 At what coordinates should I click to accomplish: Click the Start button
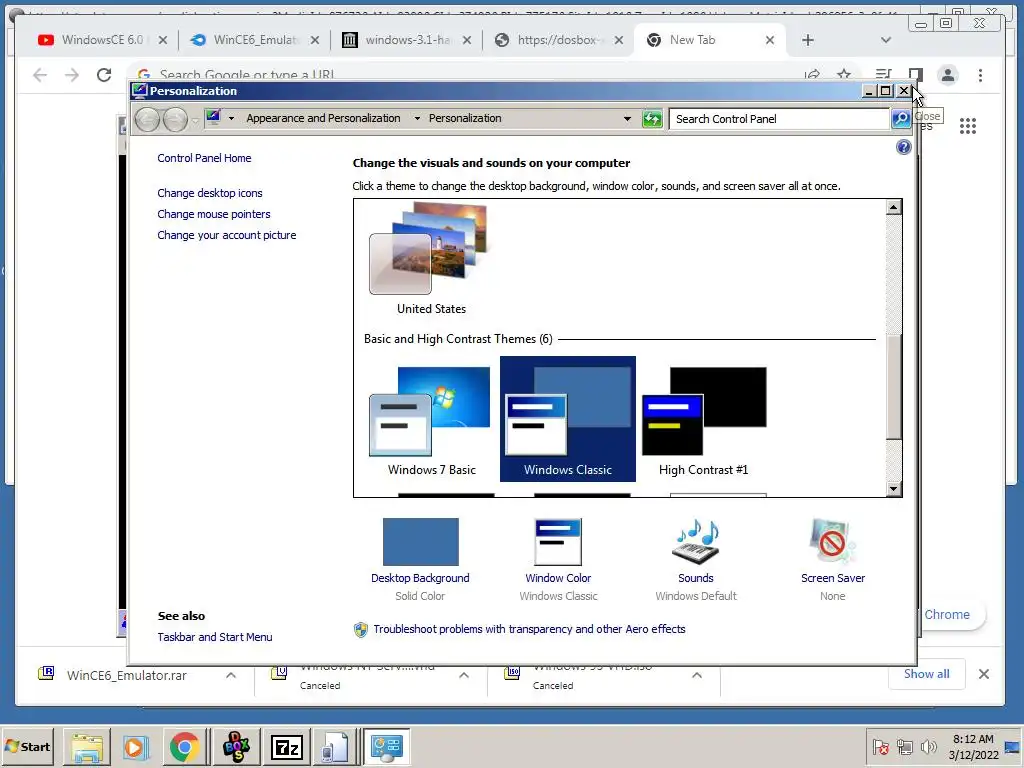(27, 747)
